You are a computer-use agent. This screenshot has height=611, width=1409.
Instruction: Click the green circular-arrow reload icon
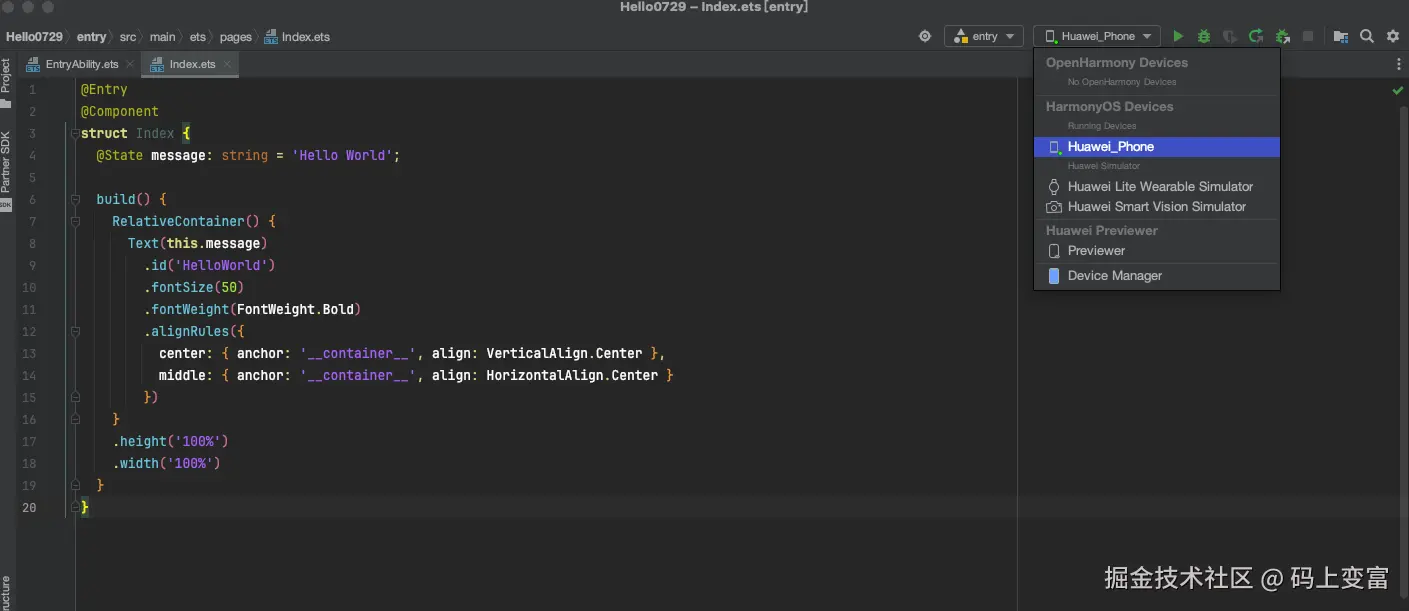point(1256,36)
